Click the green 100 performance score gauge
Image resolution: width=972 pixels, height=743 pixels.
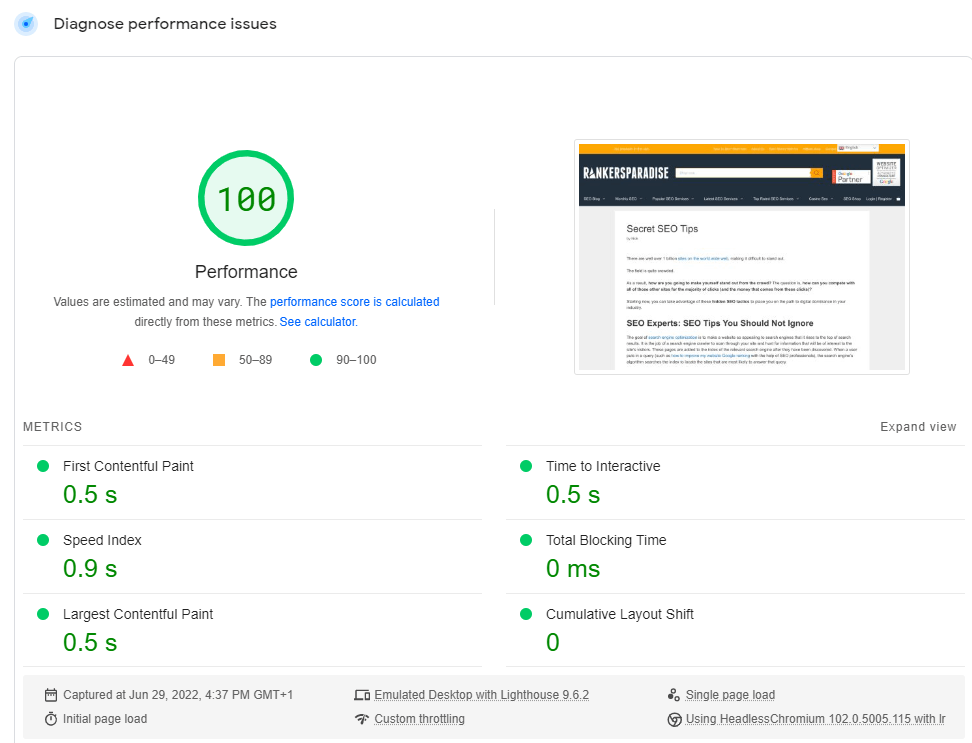[246, 199]
